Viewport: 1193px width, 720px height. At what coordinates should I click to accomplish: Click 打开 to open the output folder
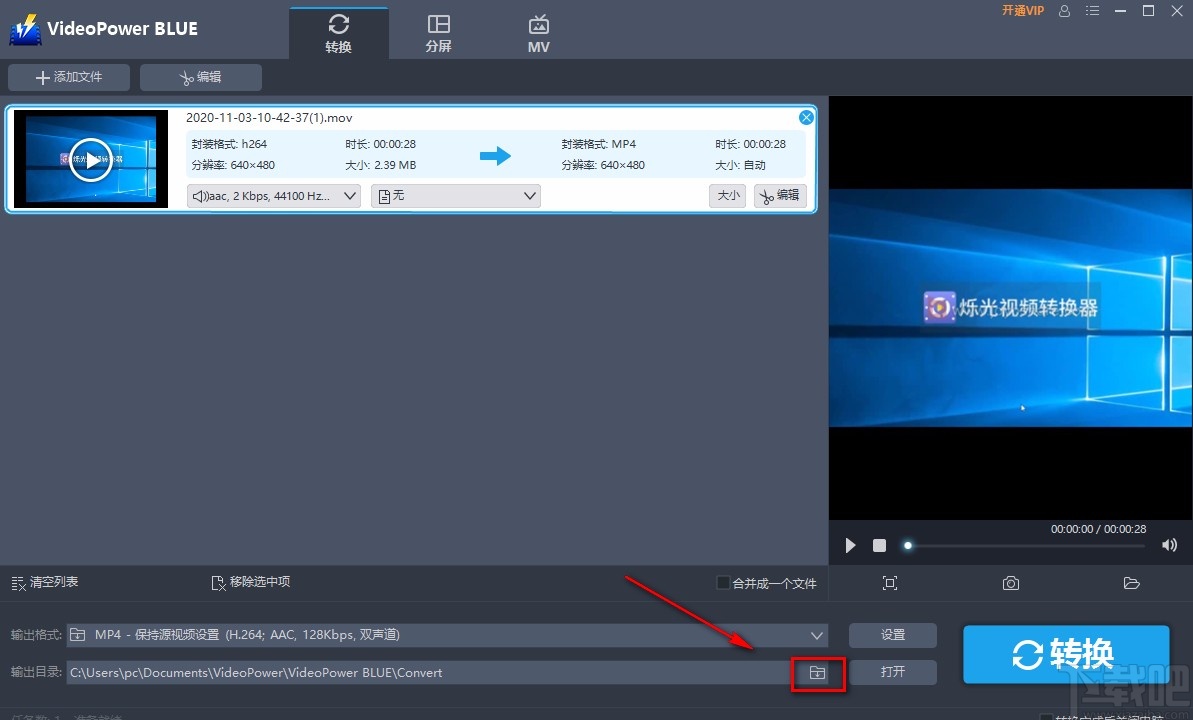coord(892,672)
